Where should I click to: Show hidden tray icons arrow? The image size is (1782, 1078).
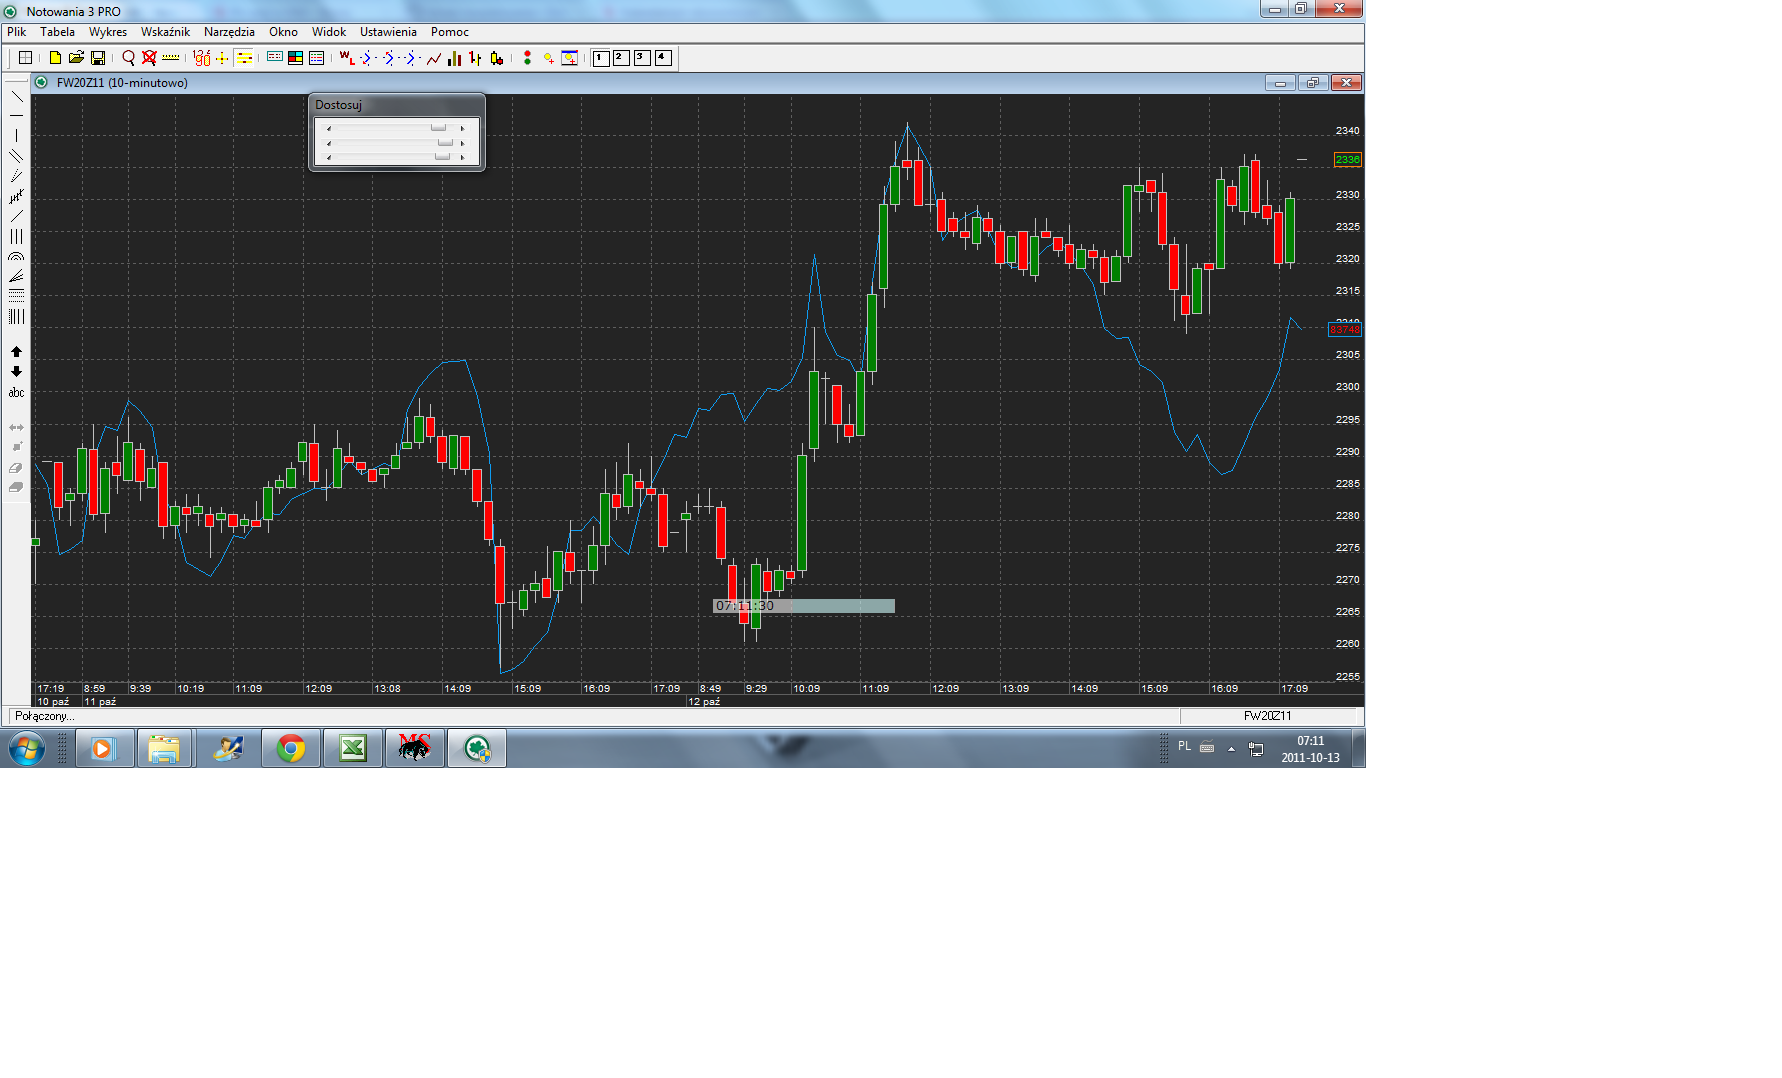coord(1231,748)
